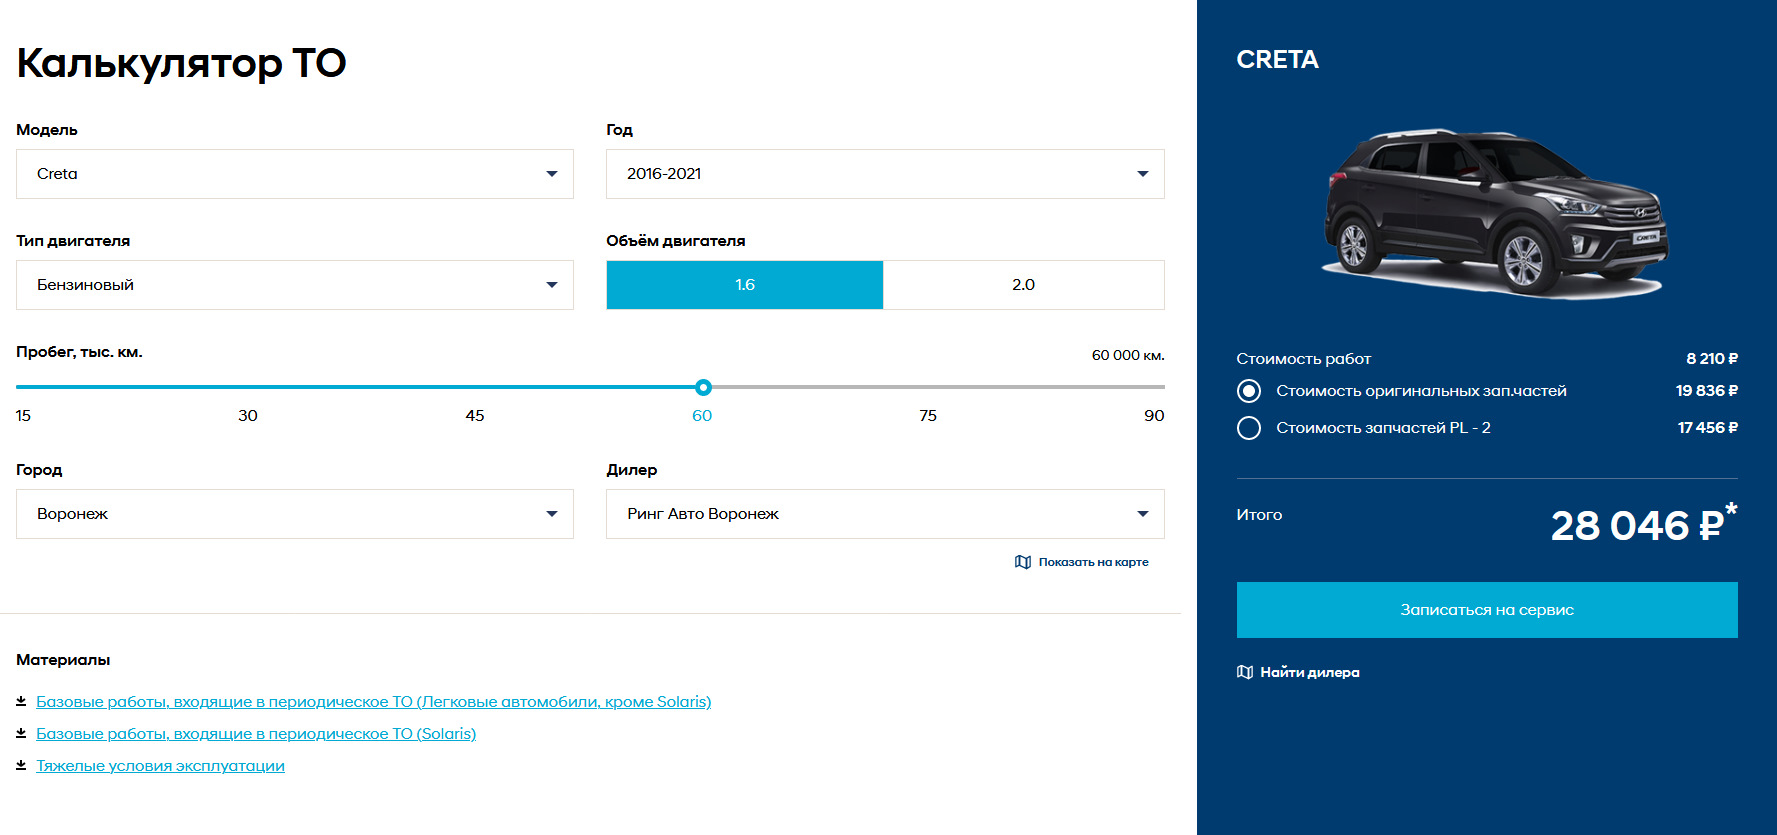Image resolution: width=1777 pixels, height=835 pixels.
Task: Click download icon beside Легковые автомобили link
Action: [21, 702]
